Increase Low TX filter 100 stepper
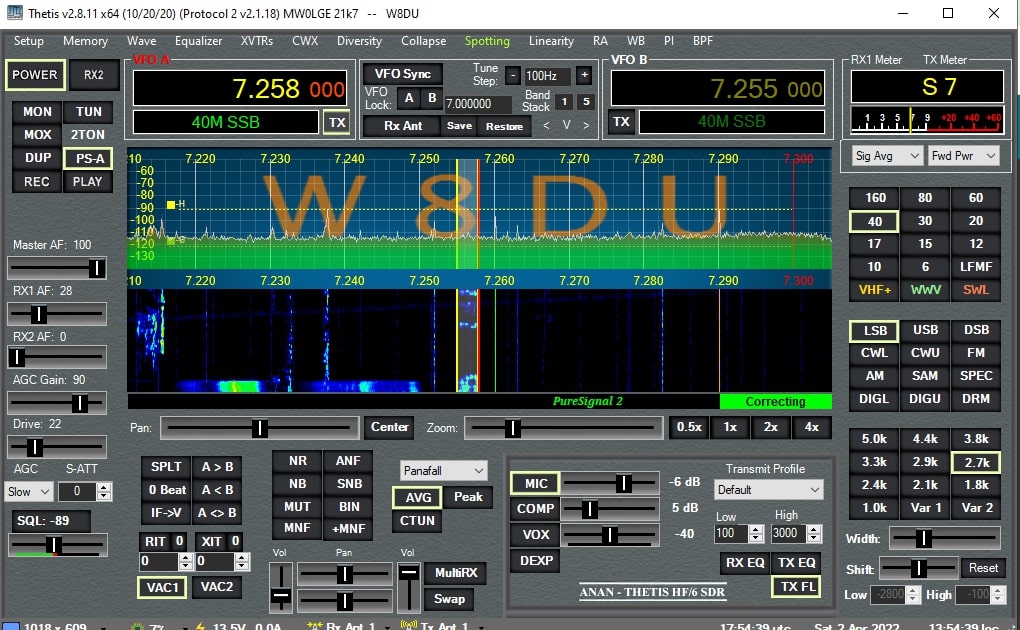Viewport: 1020px width, 630px height. 756,530
